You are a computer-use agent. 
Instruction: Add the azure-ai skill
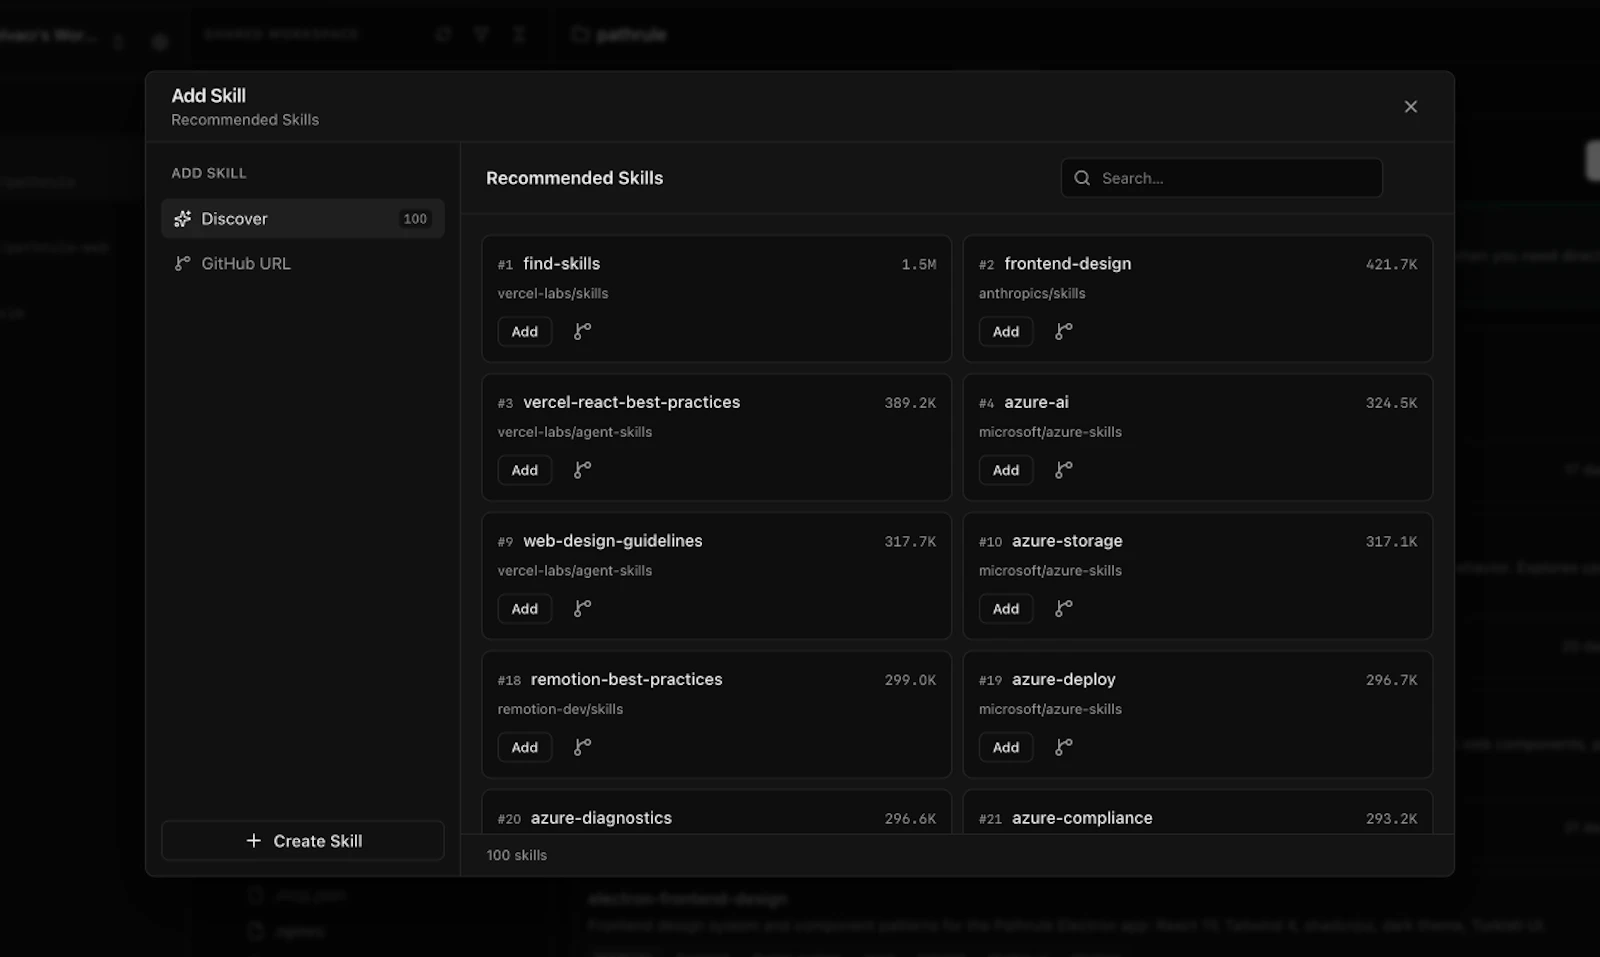pyautogui.click(x=1006, y=470)
